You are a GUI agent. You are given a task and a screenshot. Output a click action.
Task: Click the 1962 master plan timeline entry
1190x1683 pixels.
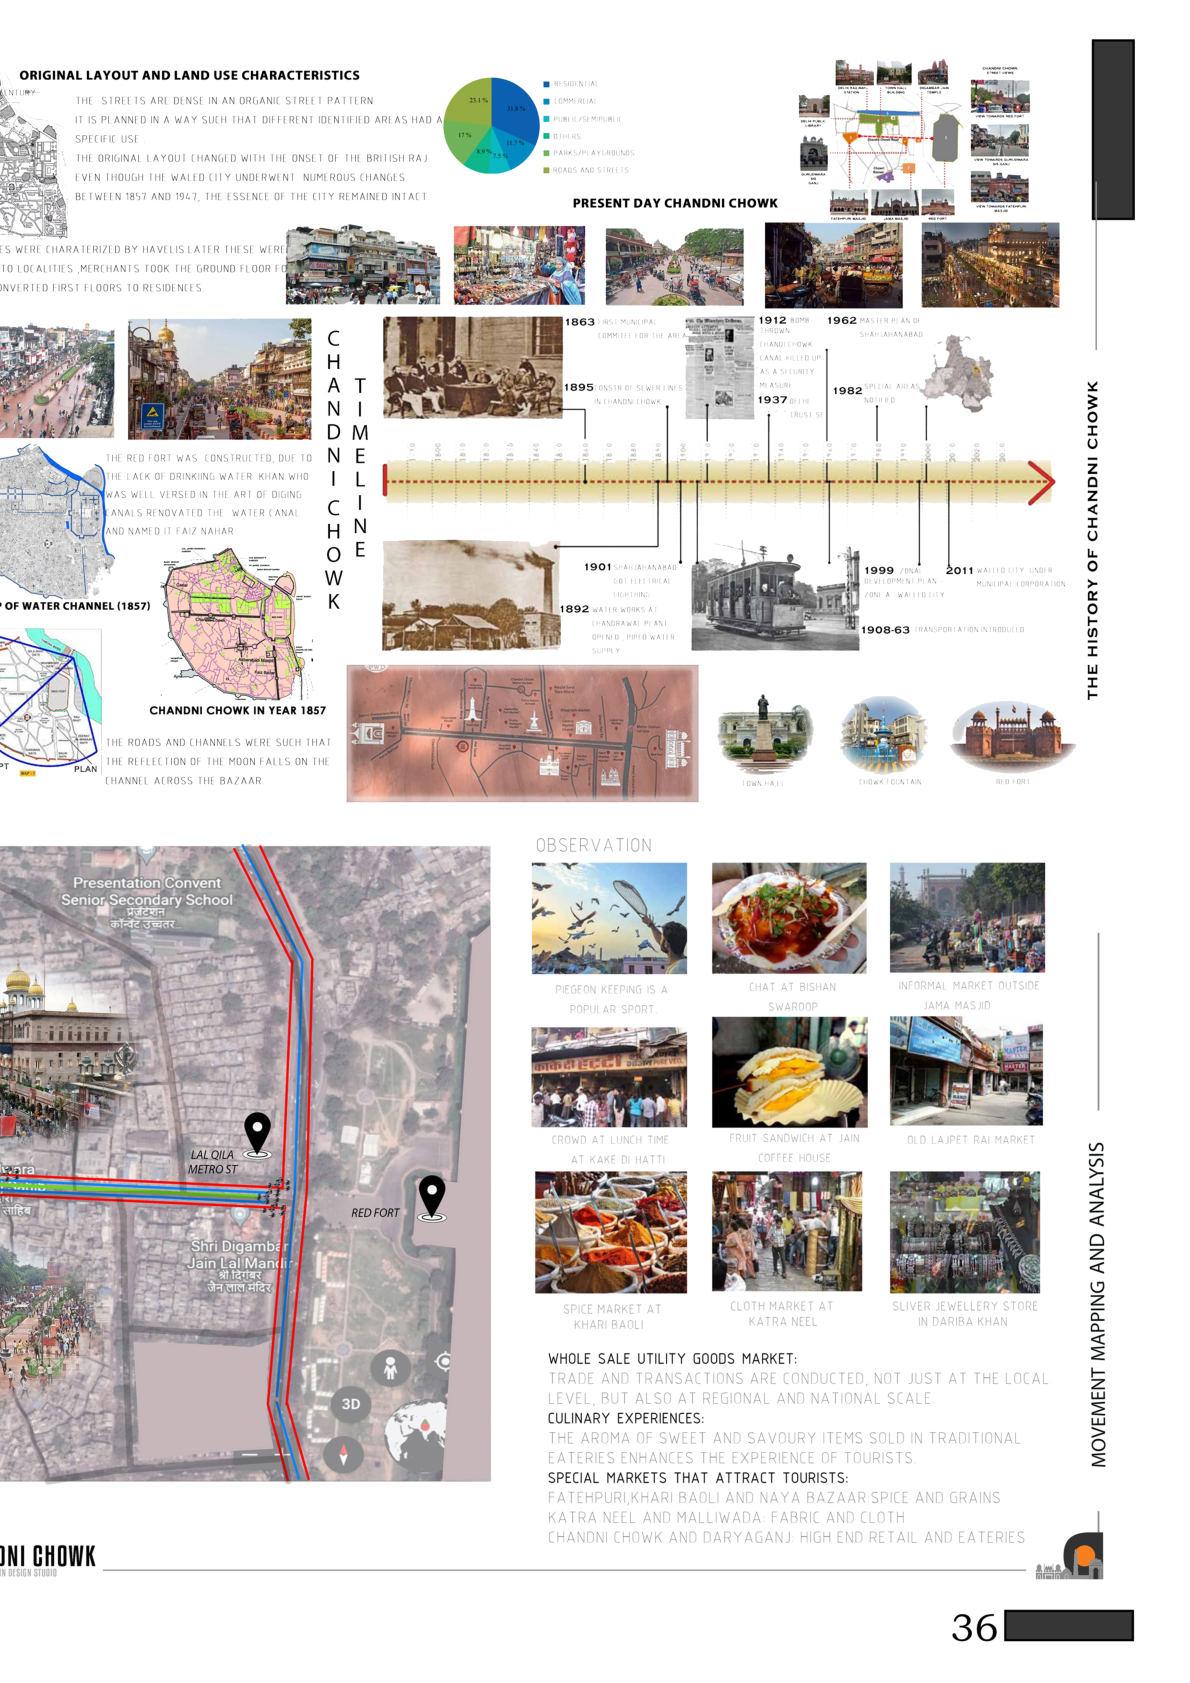point(875,327)
